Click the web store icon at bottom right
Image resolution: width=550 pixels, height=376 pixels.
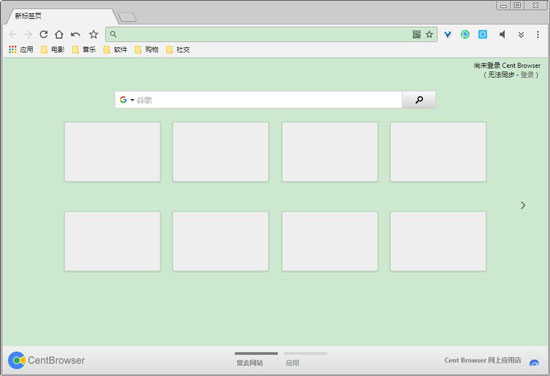534,362
